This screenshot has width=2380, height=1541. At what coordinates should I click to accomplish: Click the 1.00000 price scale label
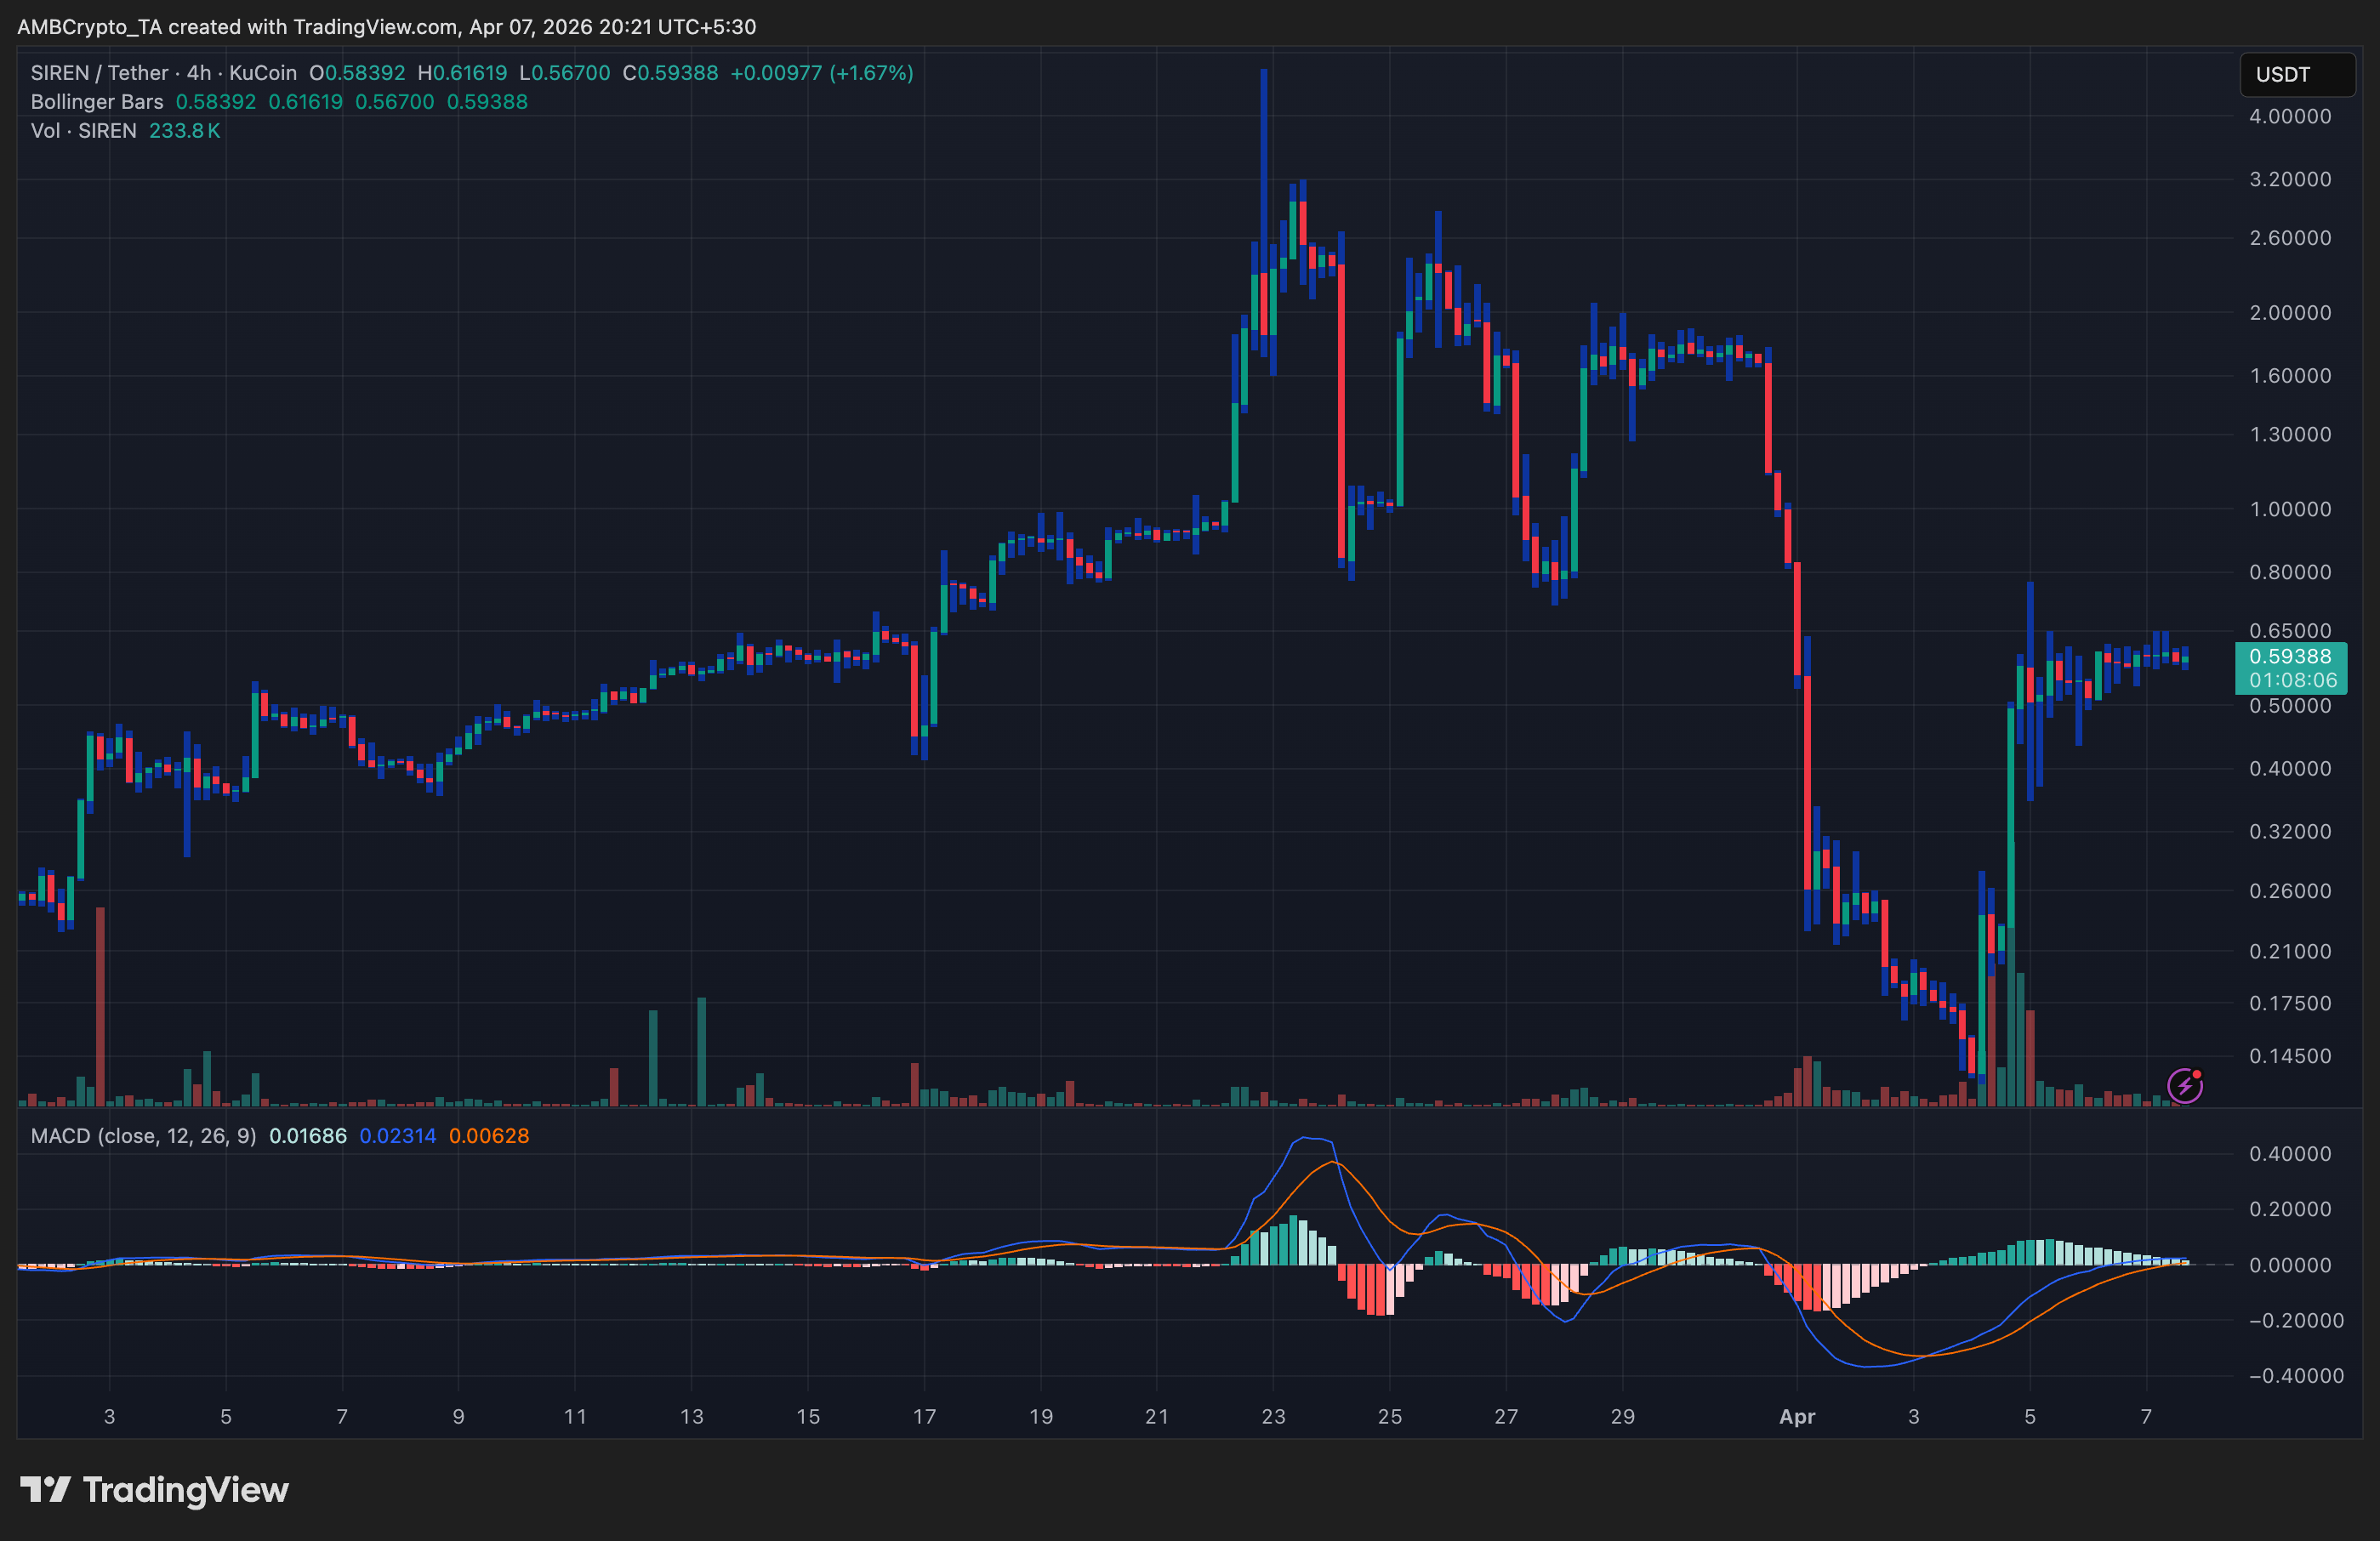(x=2290, y=509)
